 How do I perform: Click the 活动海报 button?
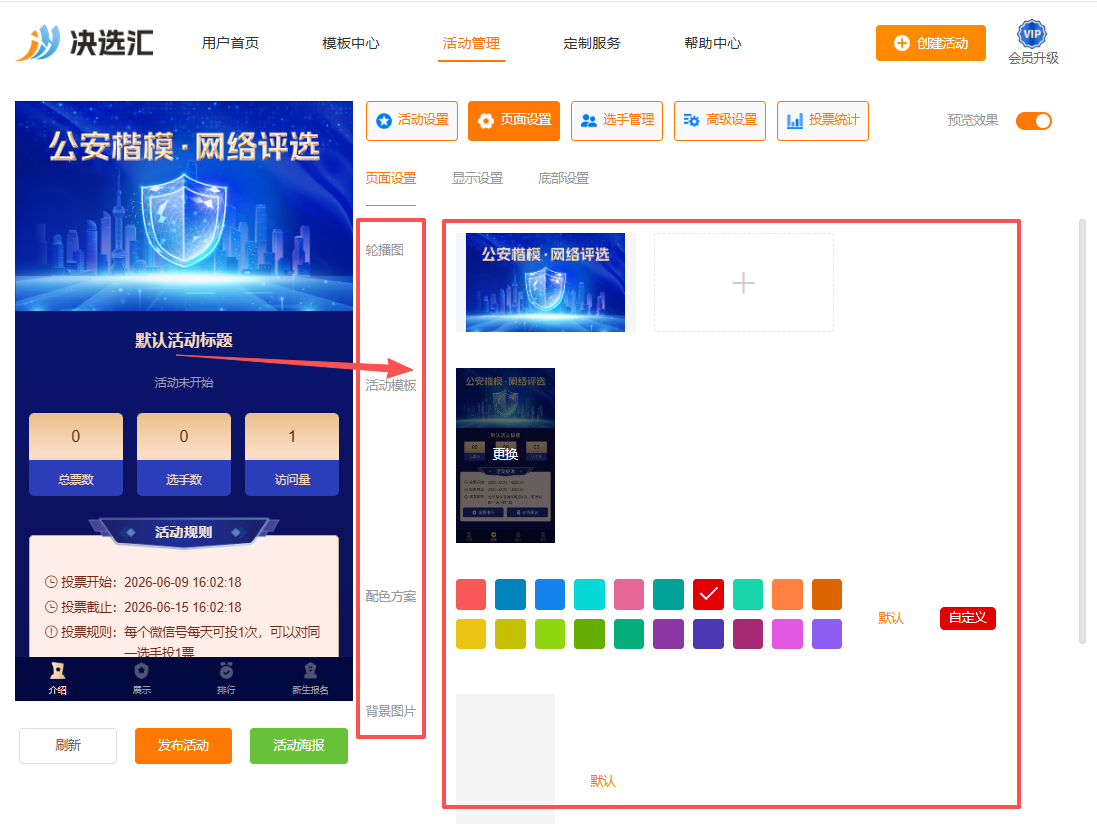[x=299, y=746]
